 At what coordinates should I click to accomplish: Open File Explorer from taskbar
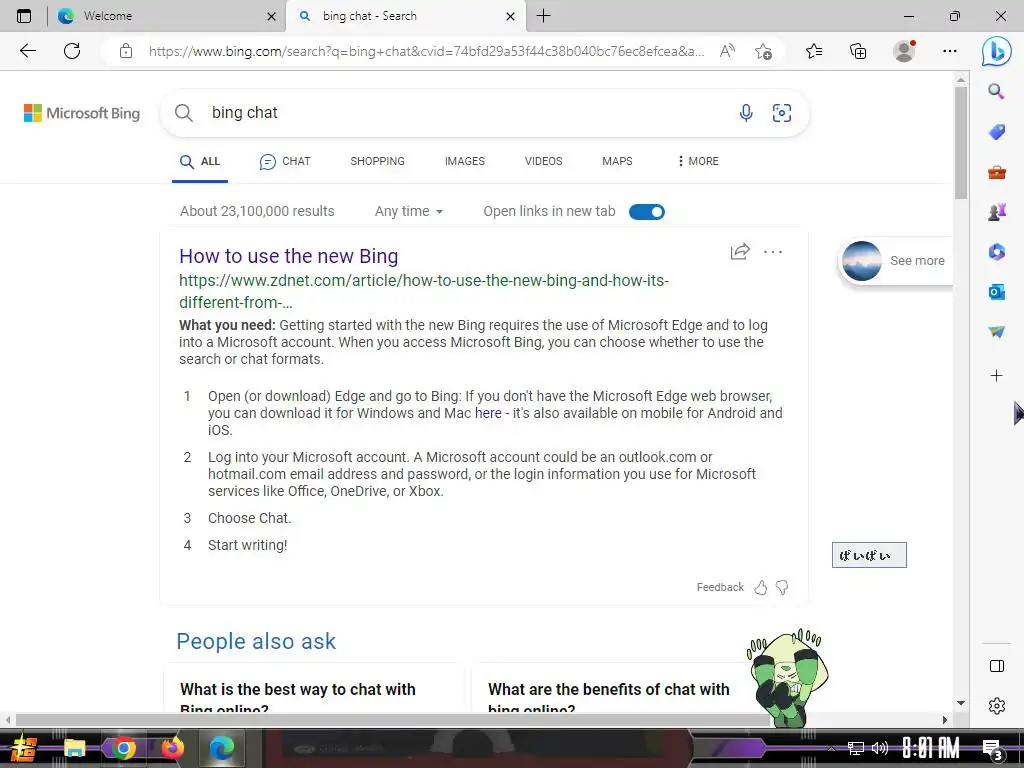click(x=74, y=748)
